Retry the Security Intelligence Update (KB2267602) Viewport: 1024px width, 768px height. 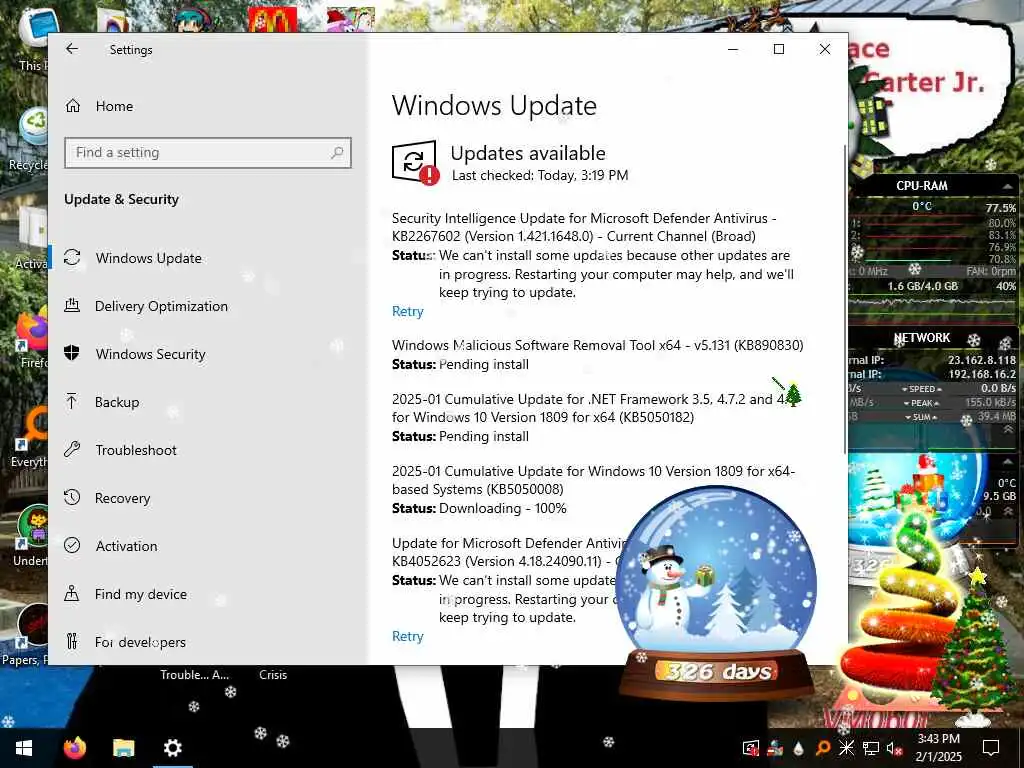point(408,312)
